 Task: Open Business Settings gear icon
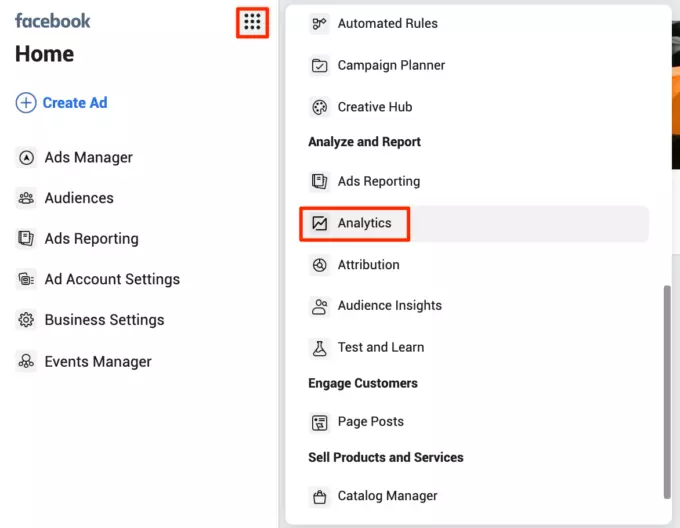click(27, 320)
